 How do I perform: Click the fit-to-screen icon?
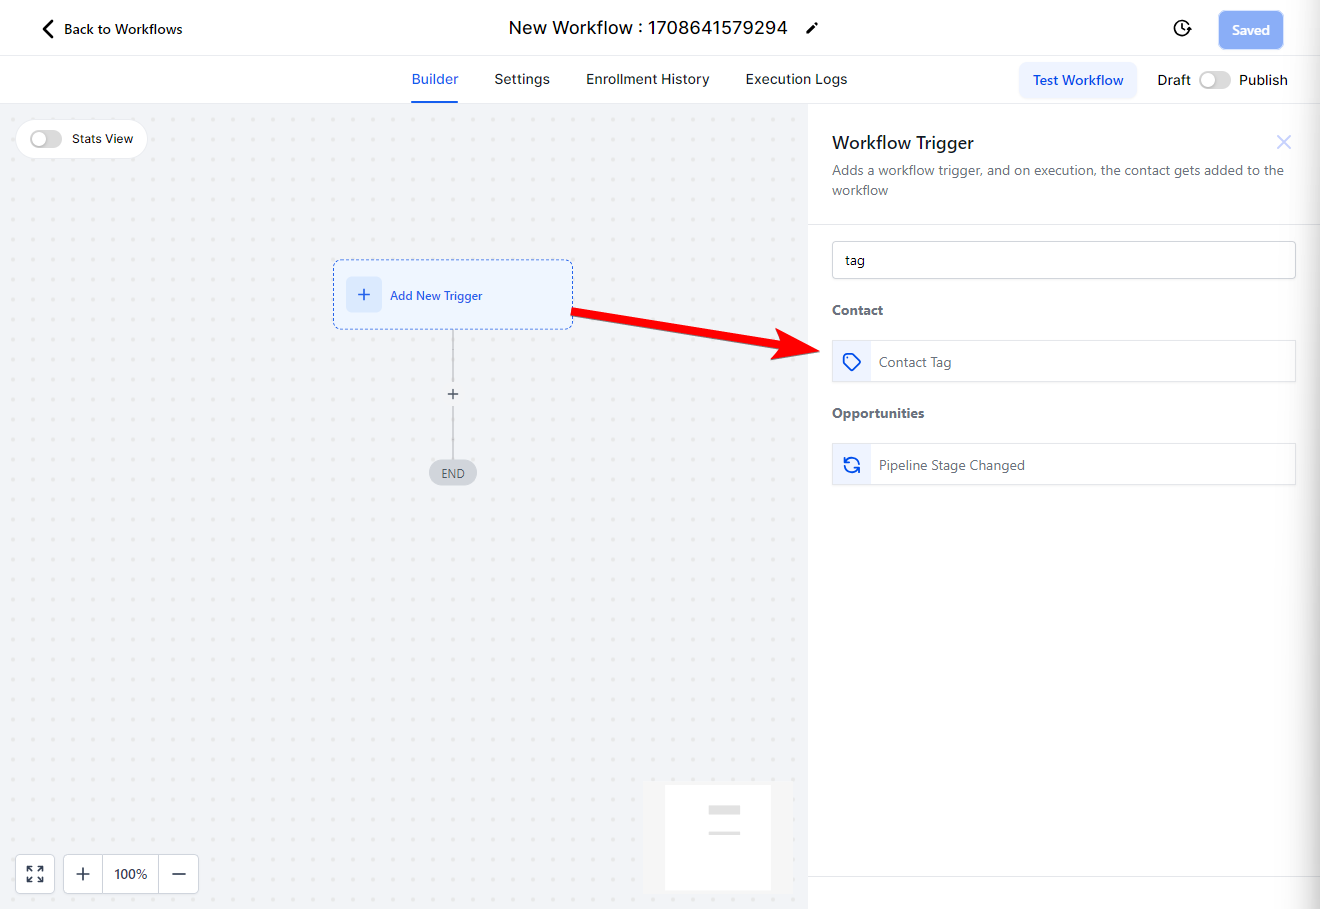pyautogui.click(x=35, y=874)
